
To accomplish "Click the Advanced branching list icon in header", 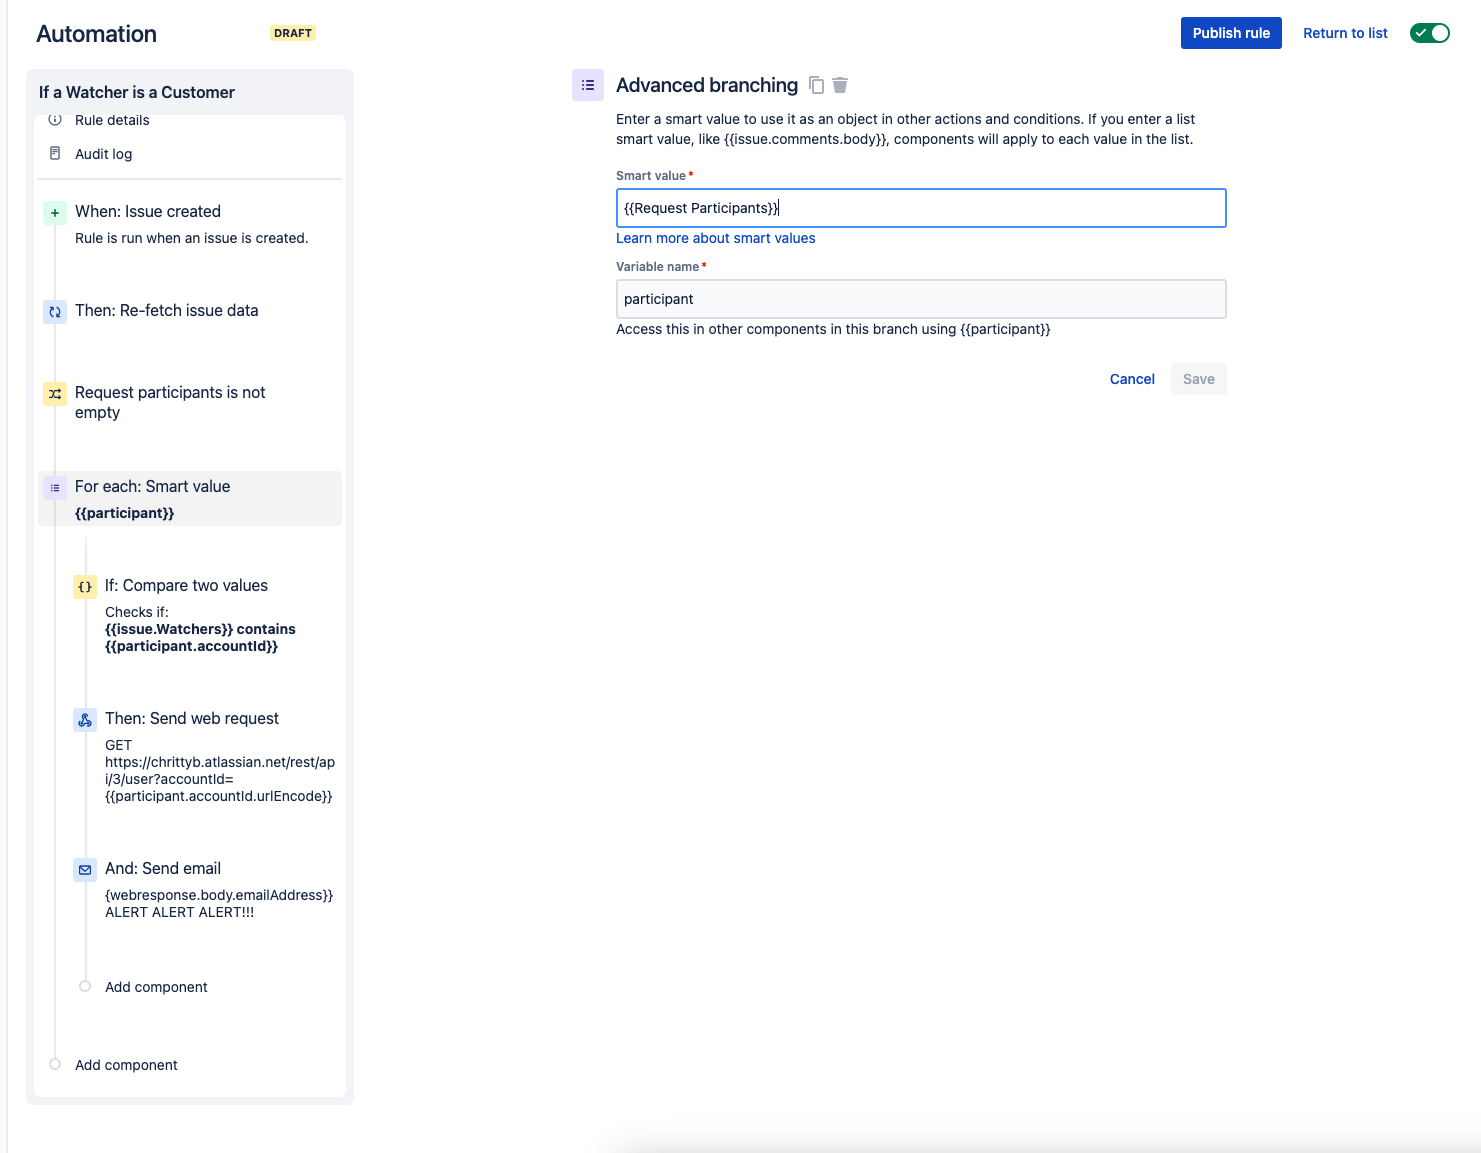I will [588, 85].
